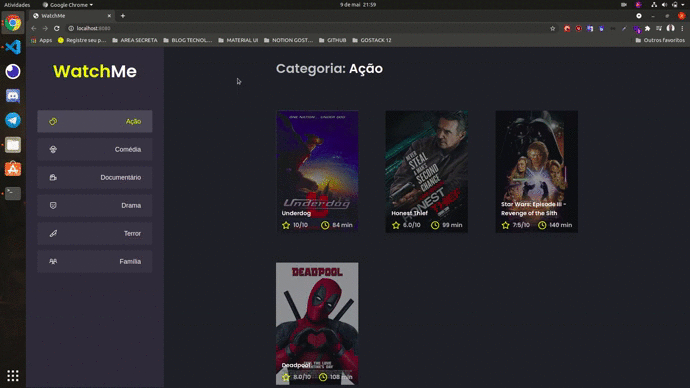Open the GOSTACK 12 bookmark folder
Viewport: 690px width, 388px height.
point(372,40)
